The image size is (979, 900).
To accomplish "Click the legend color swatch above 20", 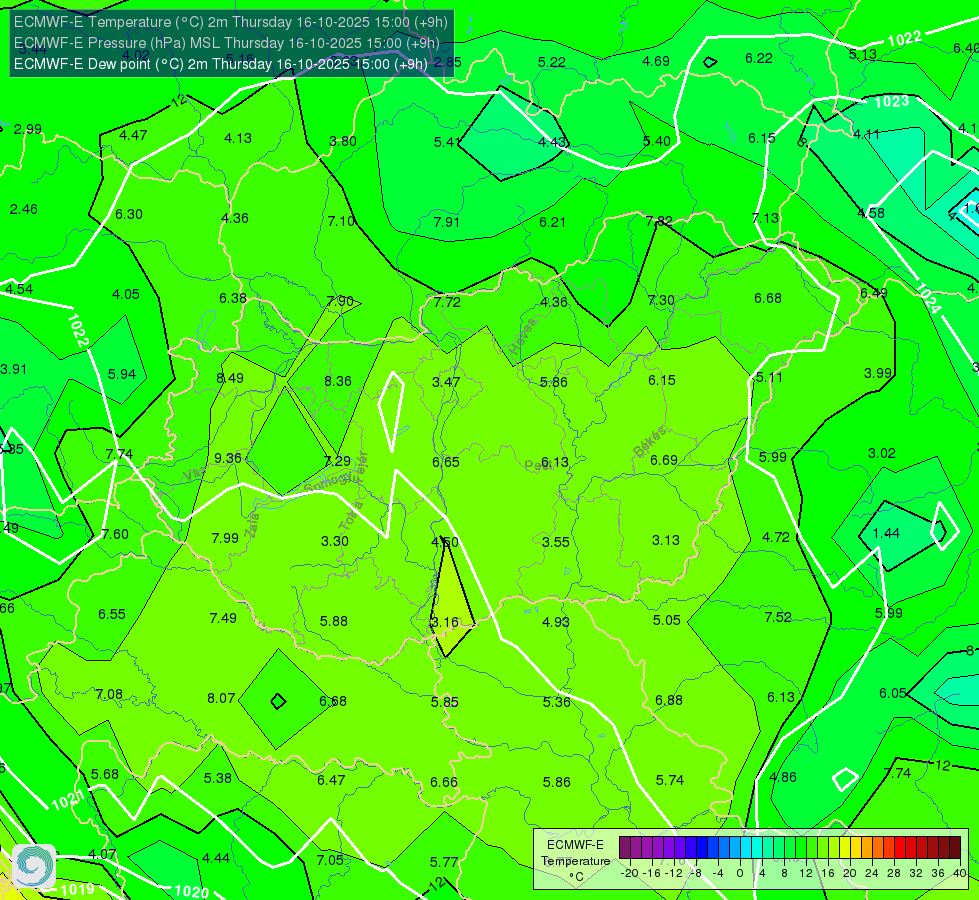I will [844, 848].
